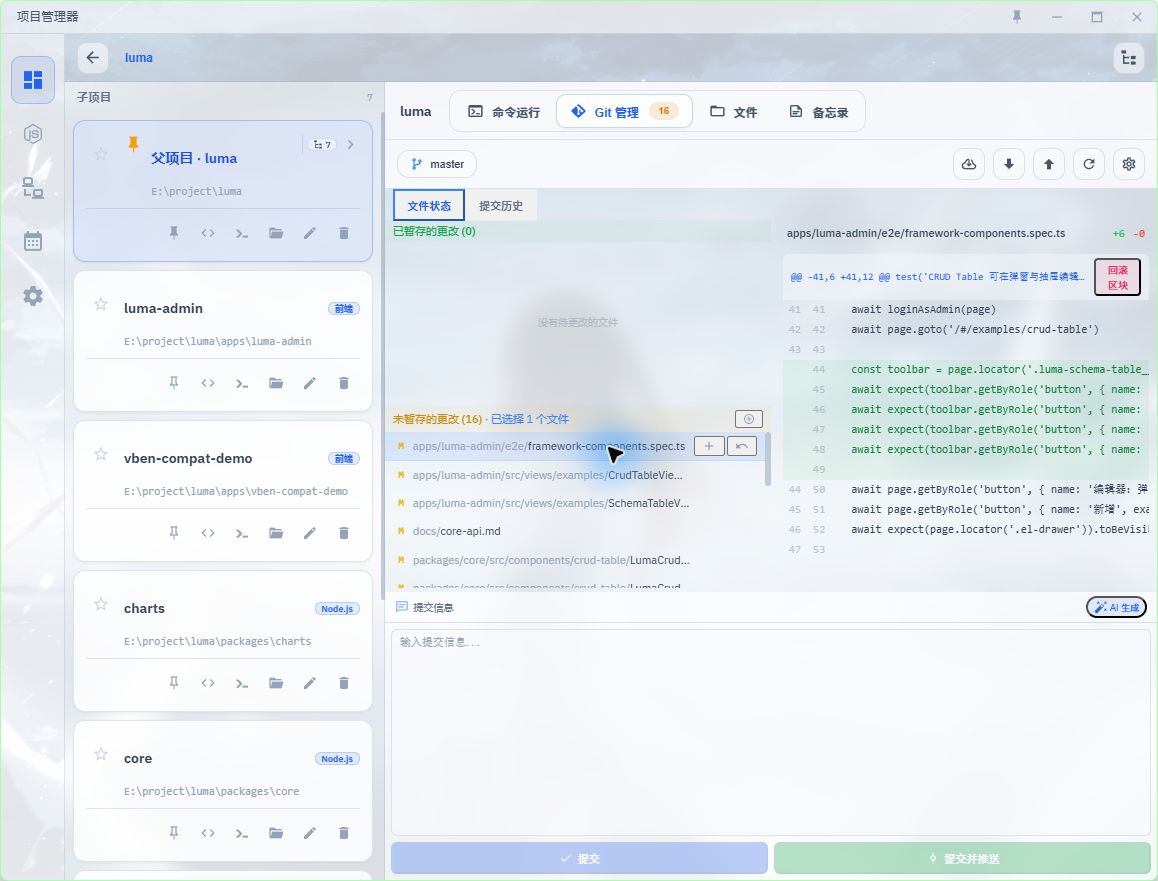Go back using the arrow button
The height and width of the screenshot is (881, 1158).
tap(92, 58)
